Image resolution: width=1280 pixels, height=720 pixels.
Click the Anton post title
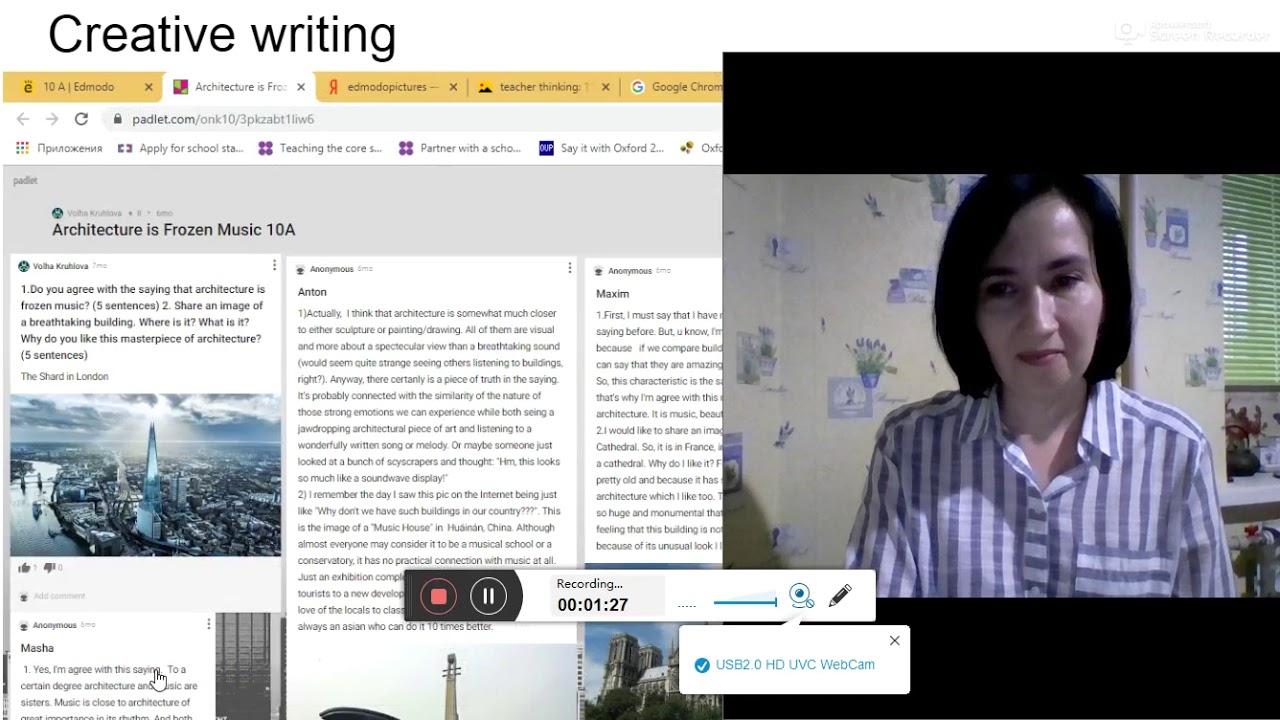tap(312, 292)
